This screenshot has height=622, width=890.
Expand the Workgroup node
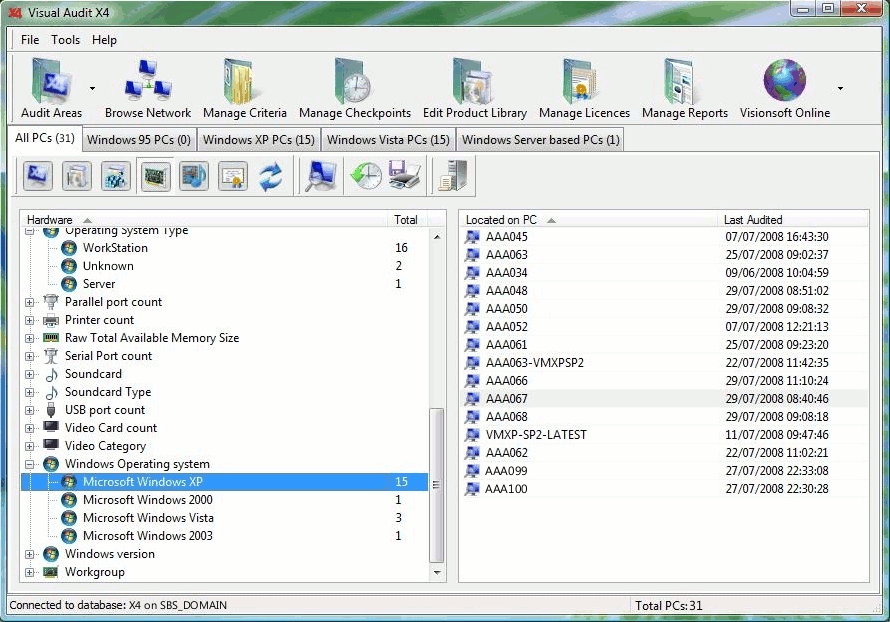click(30, 573)
